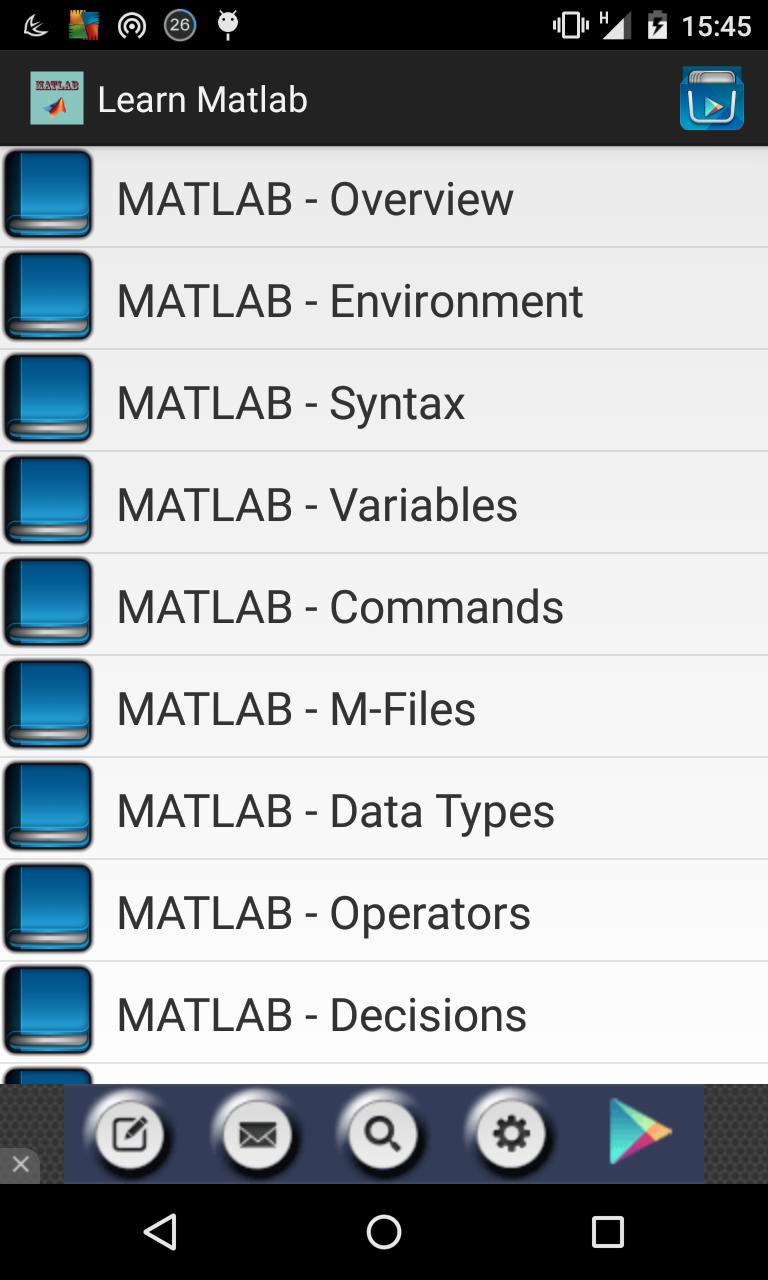Select MATLAB - Commands from the list
Screen dimensions: 768x1280
340,605
